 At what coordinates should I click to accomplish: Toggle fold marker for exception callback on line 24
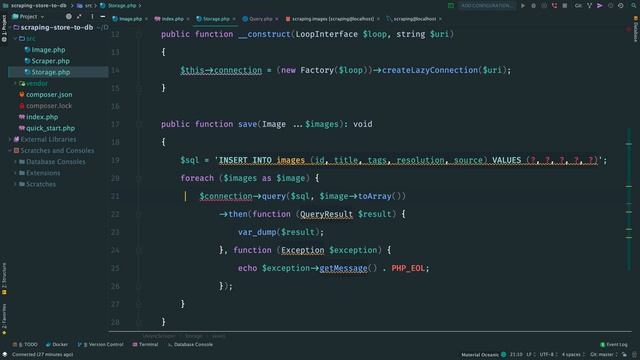[x=139, y=250]
